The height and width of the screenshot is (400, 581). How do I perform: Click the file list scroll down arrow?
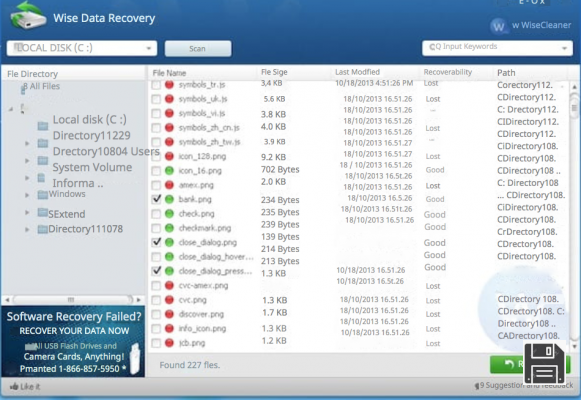click(x=574, y=347)
